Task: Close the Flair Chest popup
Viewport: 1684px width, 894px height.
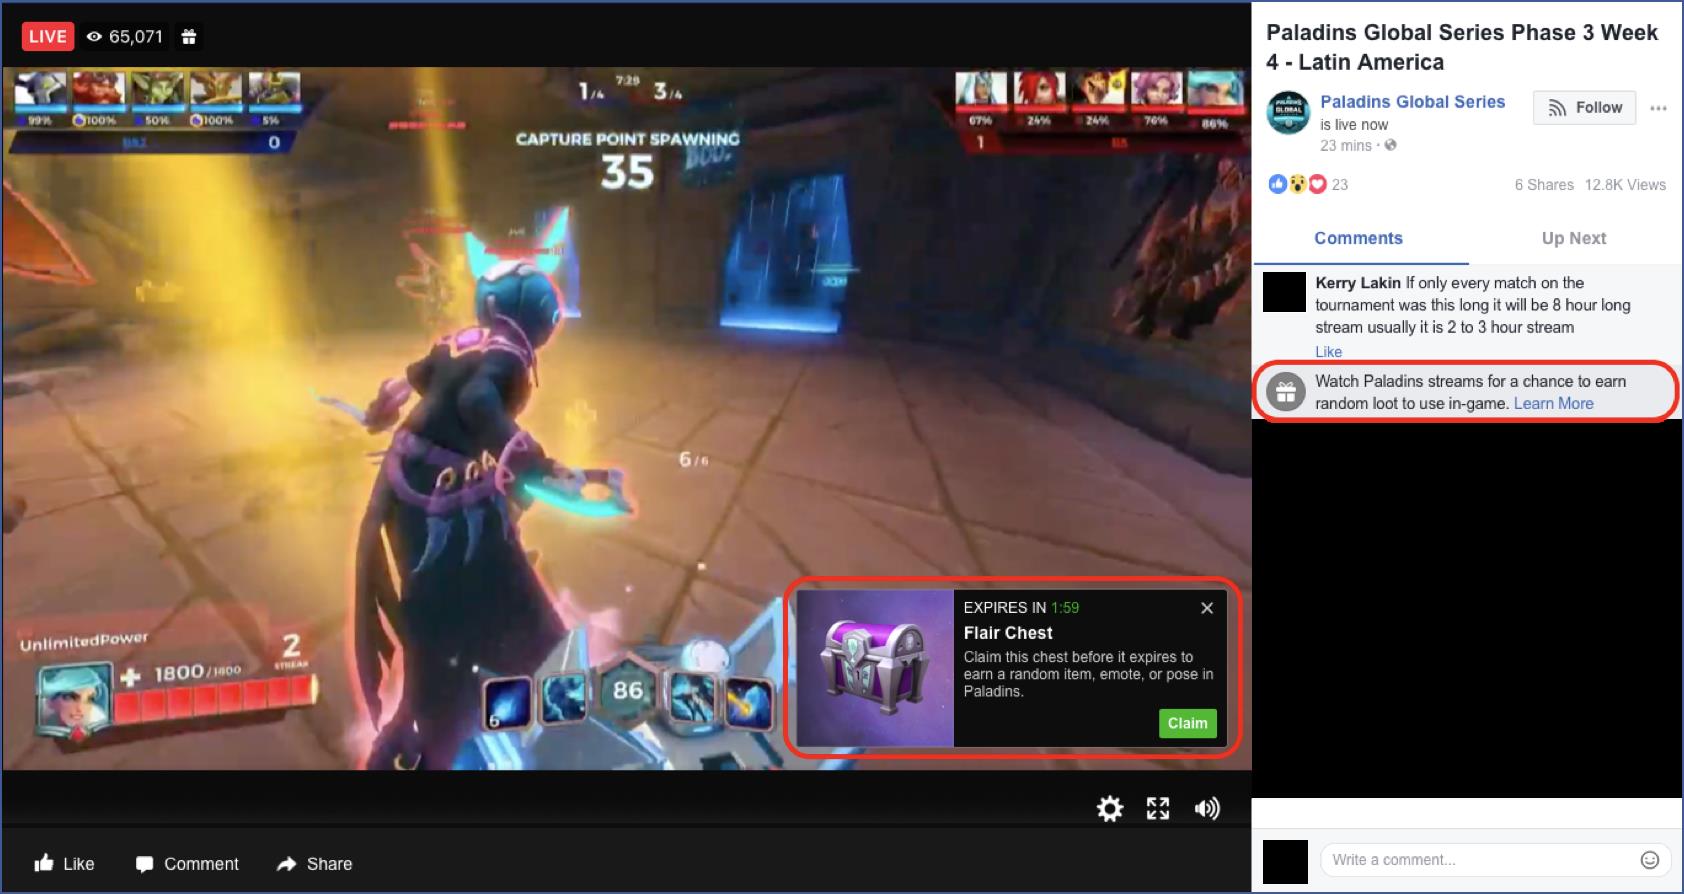Action: (x=1207, y=608)
